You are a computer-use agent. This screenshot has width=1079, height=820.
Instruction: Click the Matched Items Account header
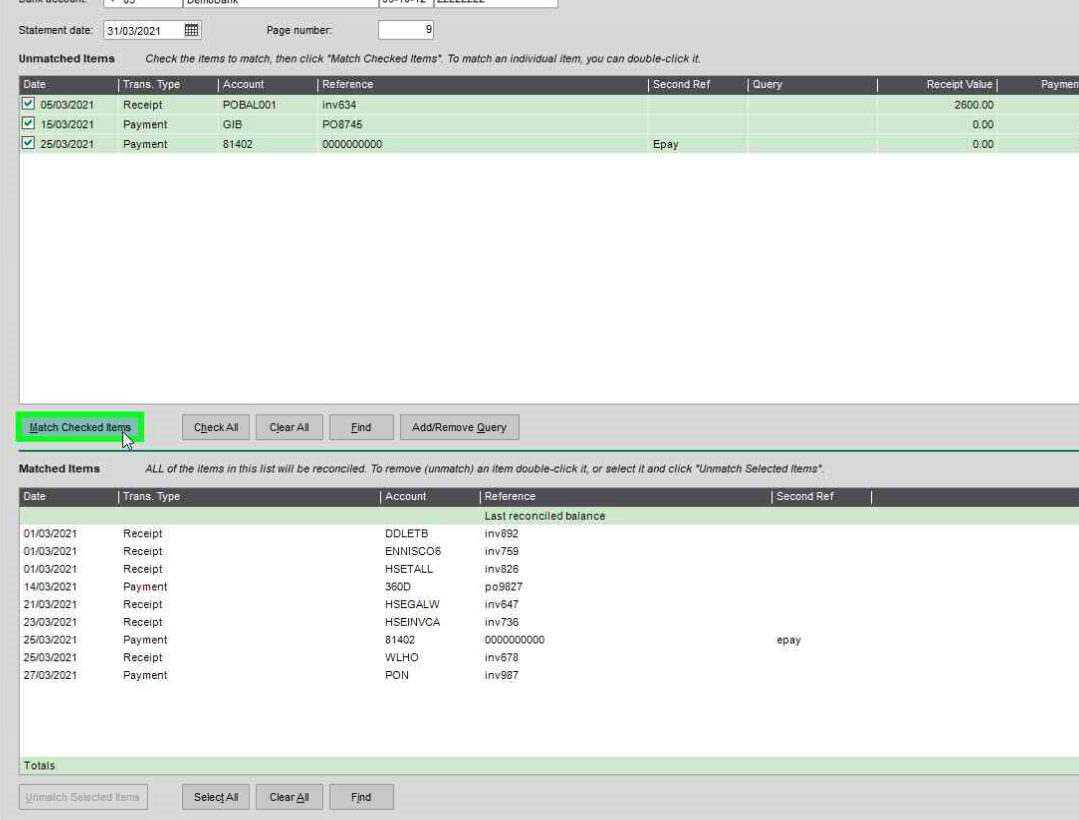coord(431,497)
